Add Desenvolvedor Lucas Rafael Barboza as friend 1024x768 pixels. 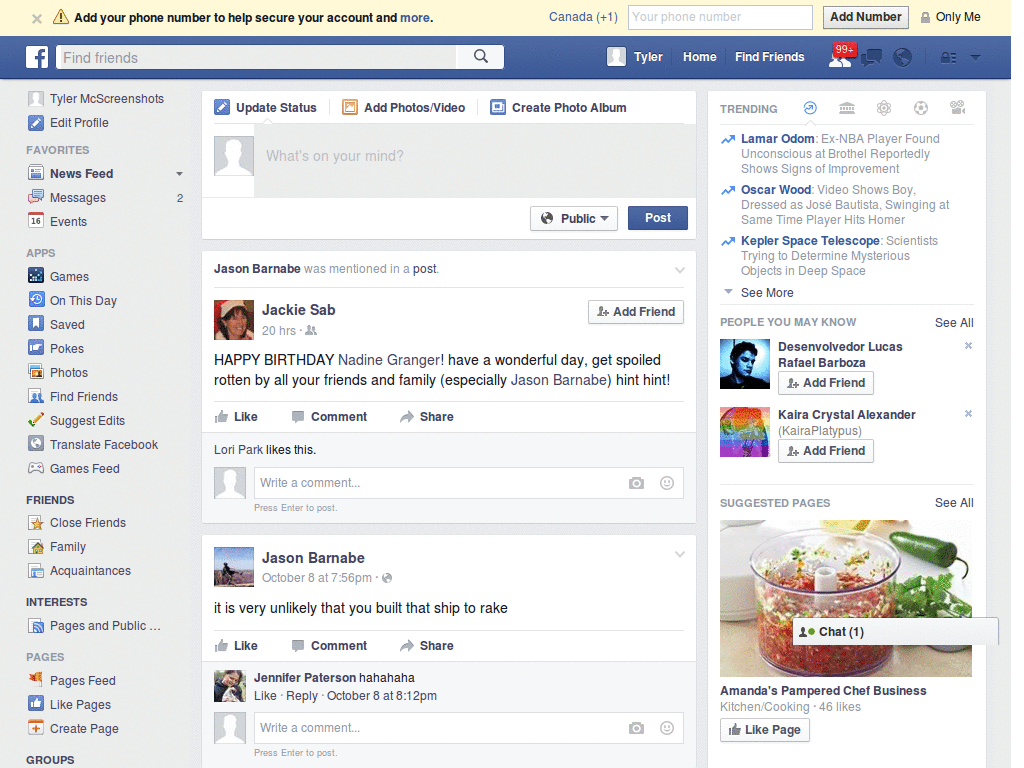(x=825, y=383)
